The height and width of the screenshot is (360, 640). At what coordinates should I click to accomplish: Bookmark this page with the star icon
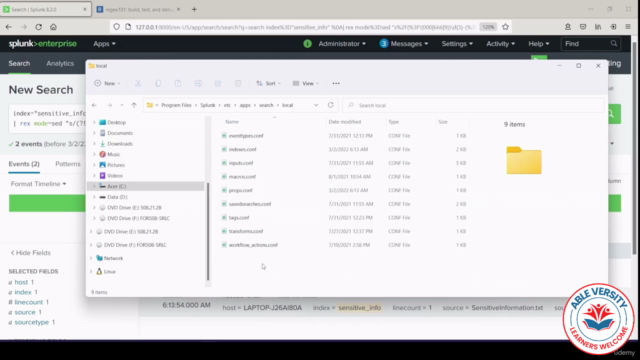click(505, 27)
